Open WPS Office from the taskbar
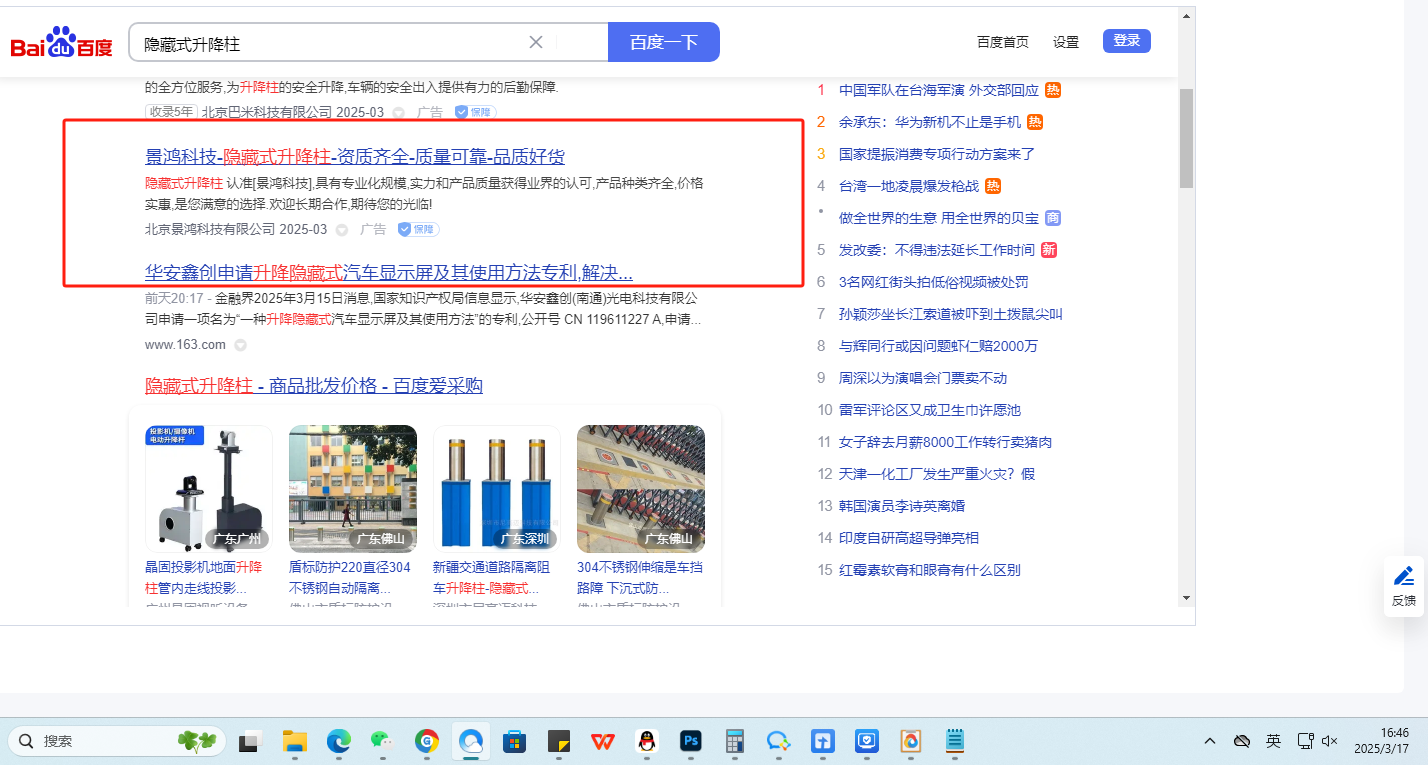 click(x=602, y=741)
